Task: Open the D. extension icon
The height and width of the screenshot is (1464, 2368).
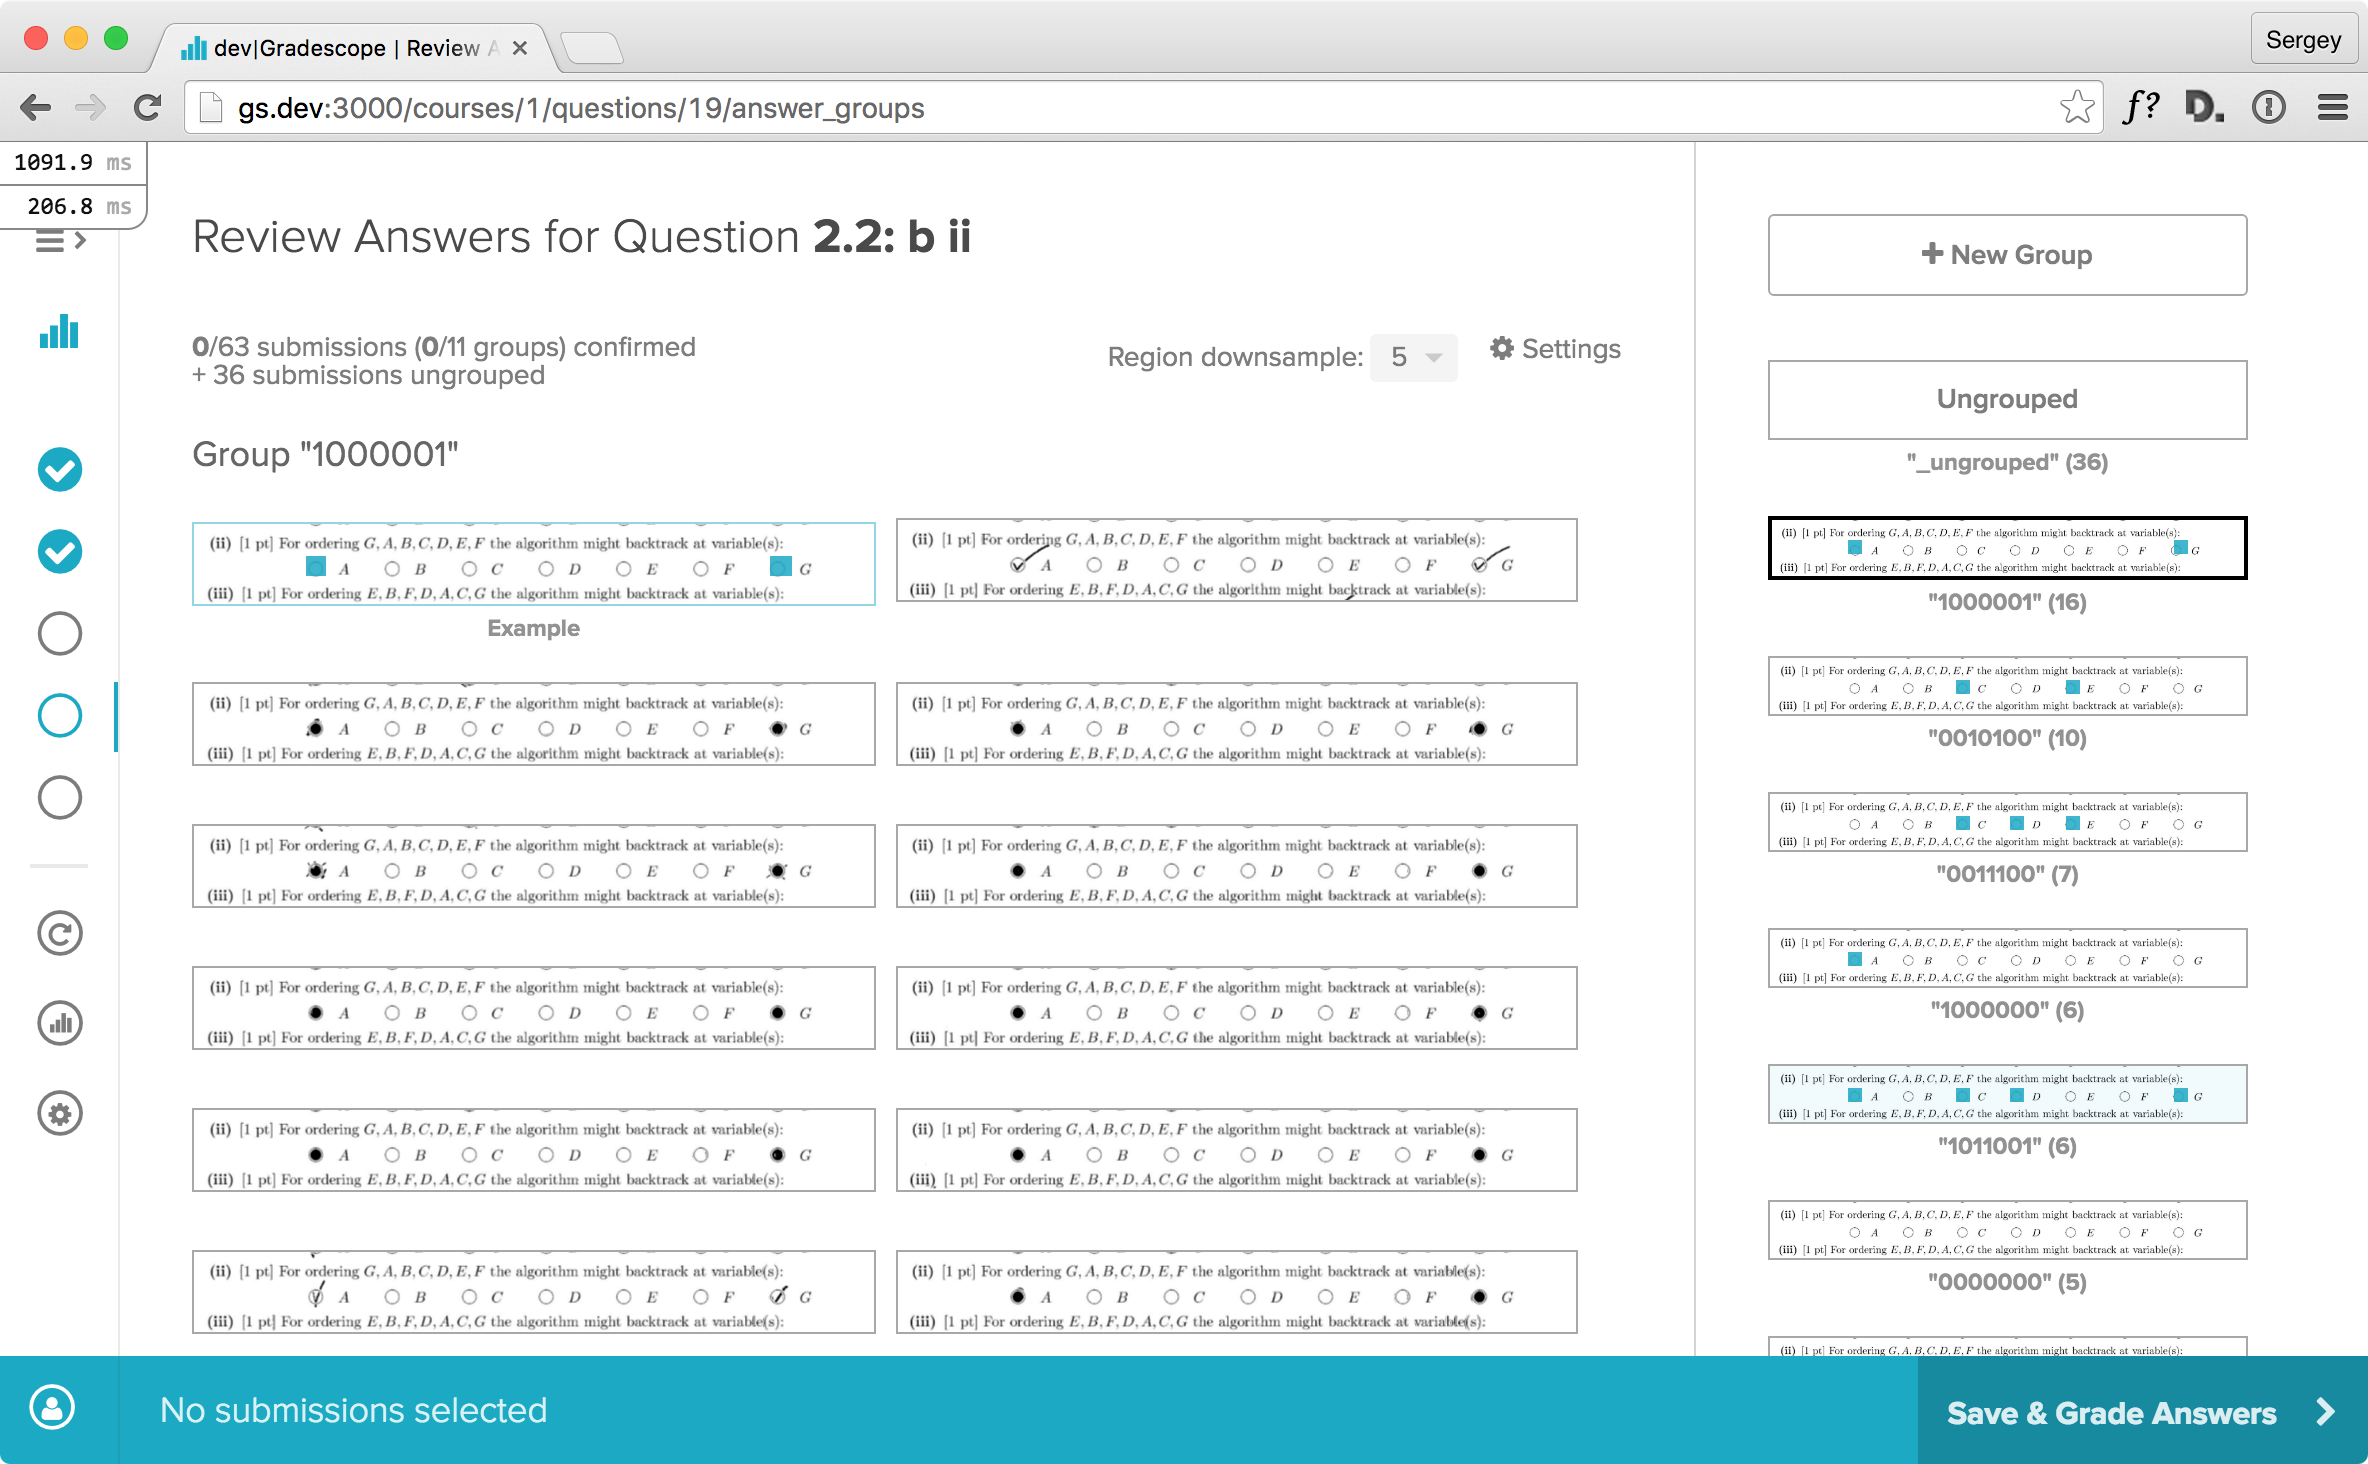Action: (x=2204, y=107)
